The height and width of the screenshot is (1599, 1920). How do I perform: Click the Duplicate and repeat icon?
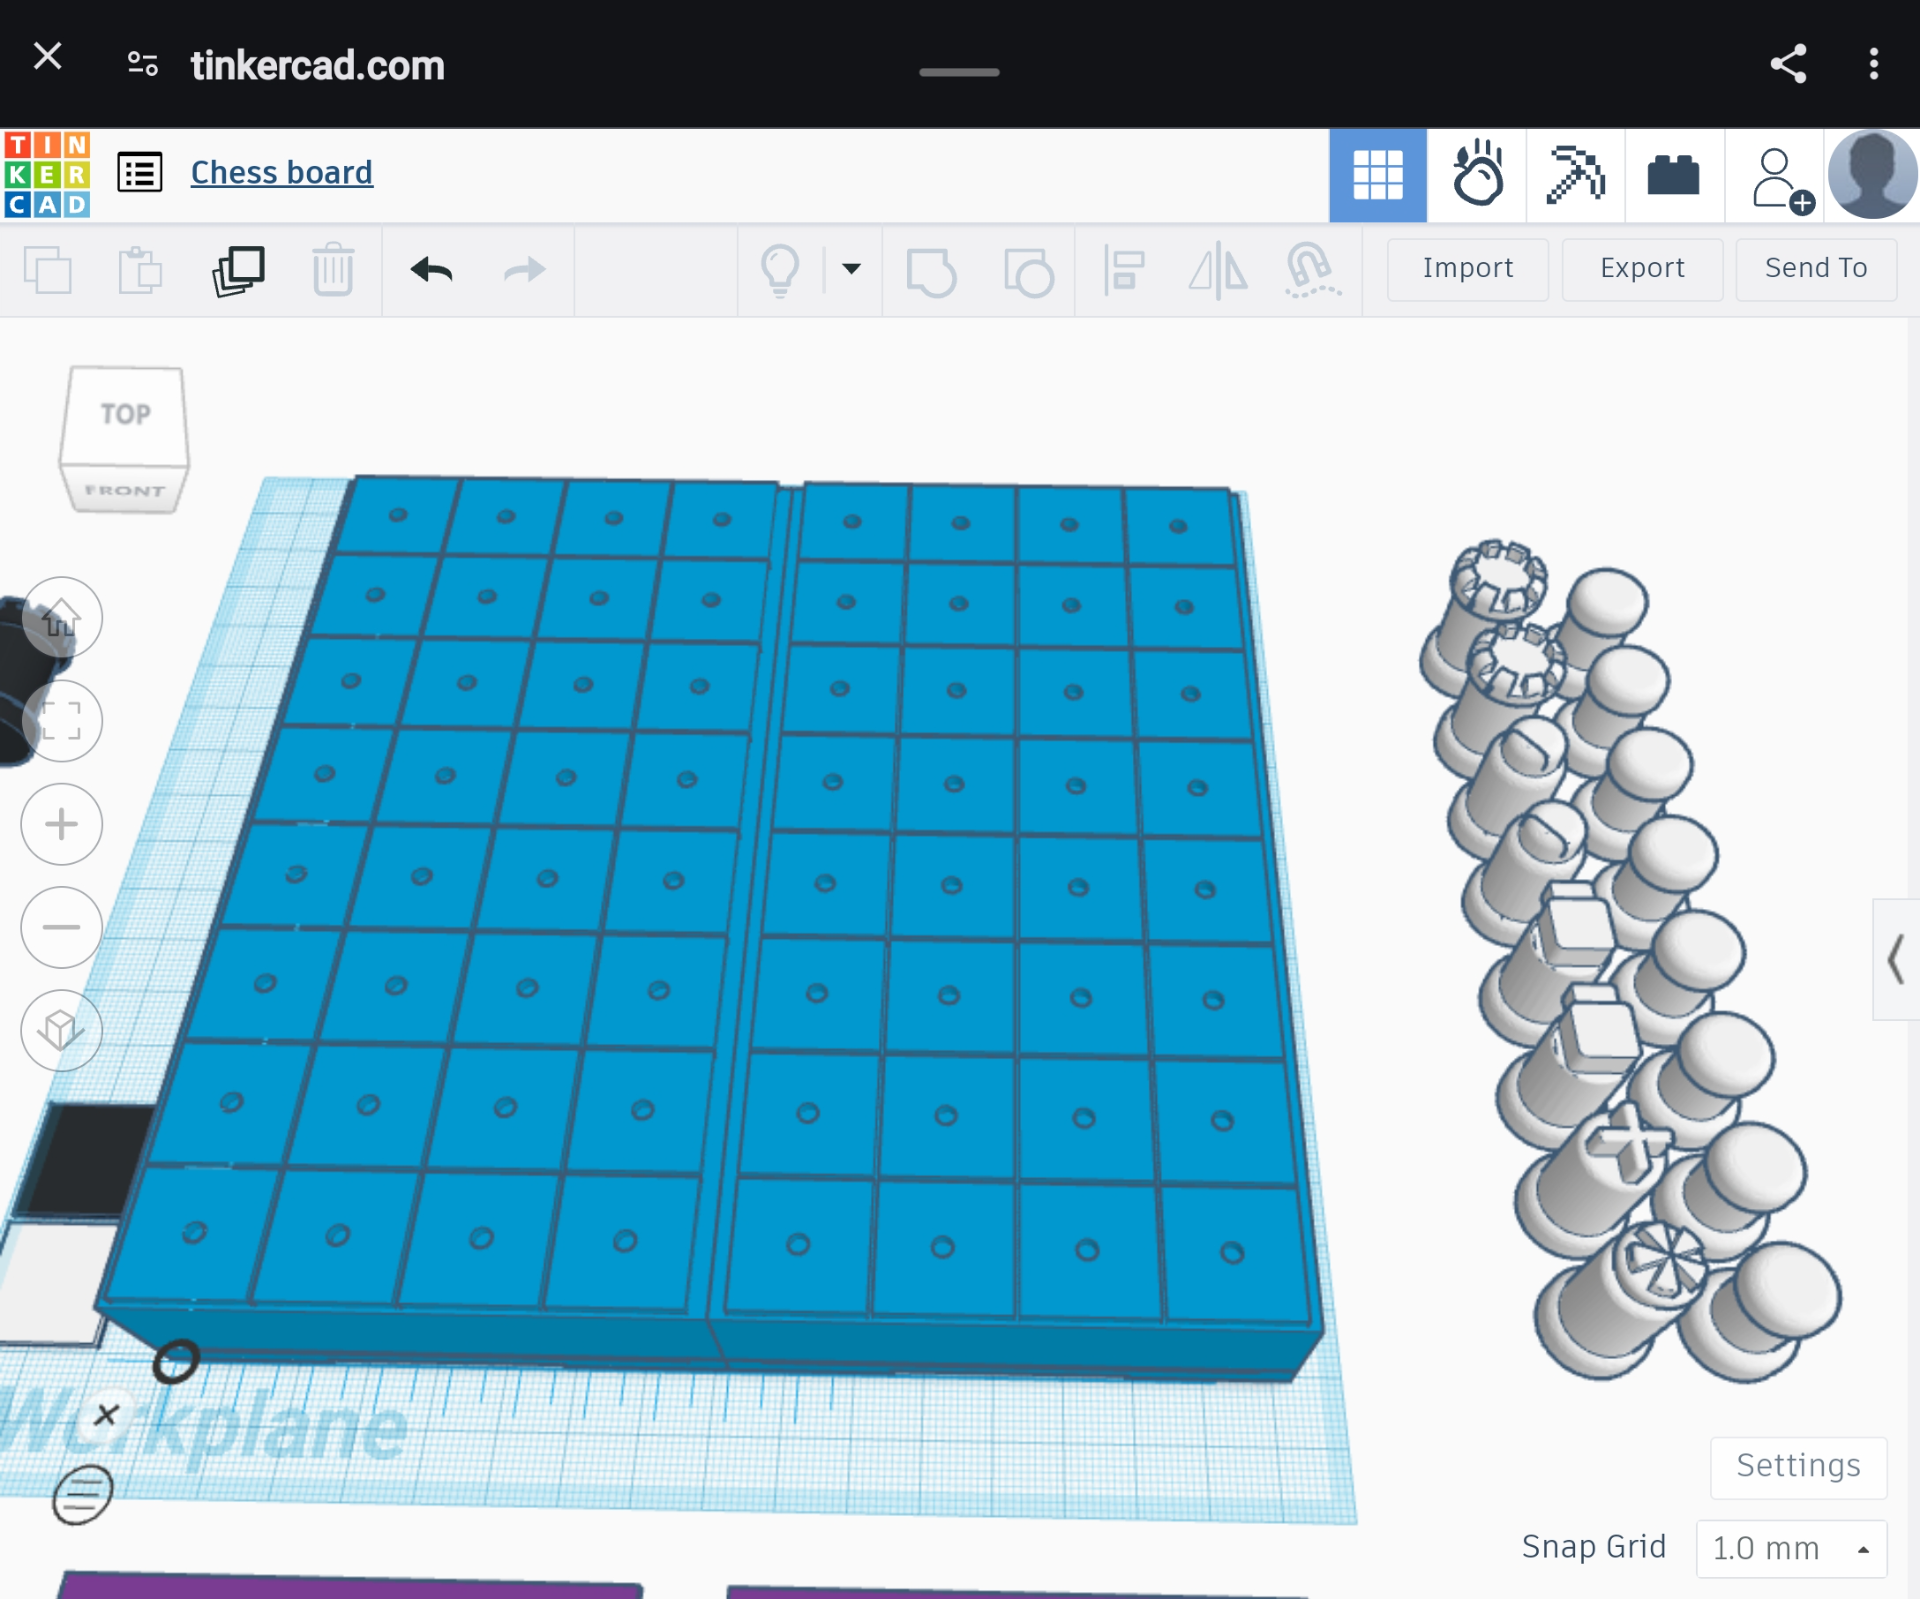(238, 270)
